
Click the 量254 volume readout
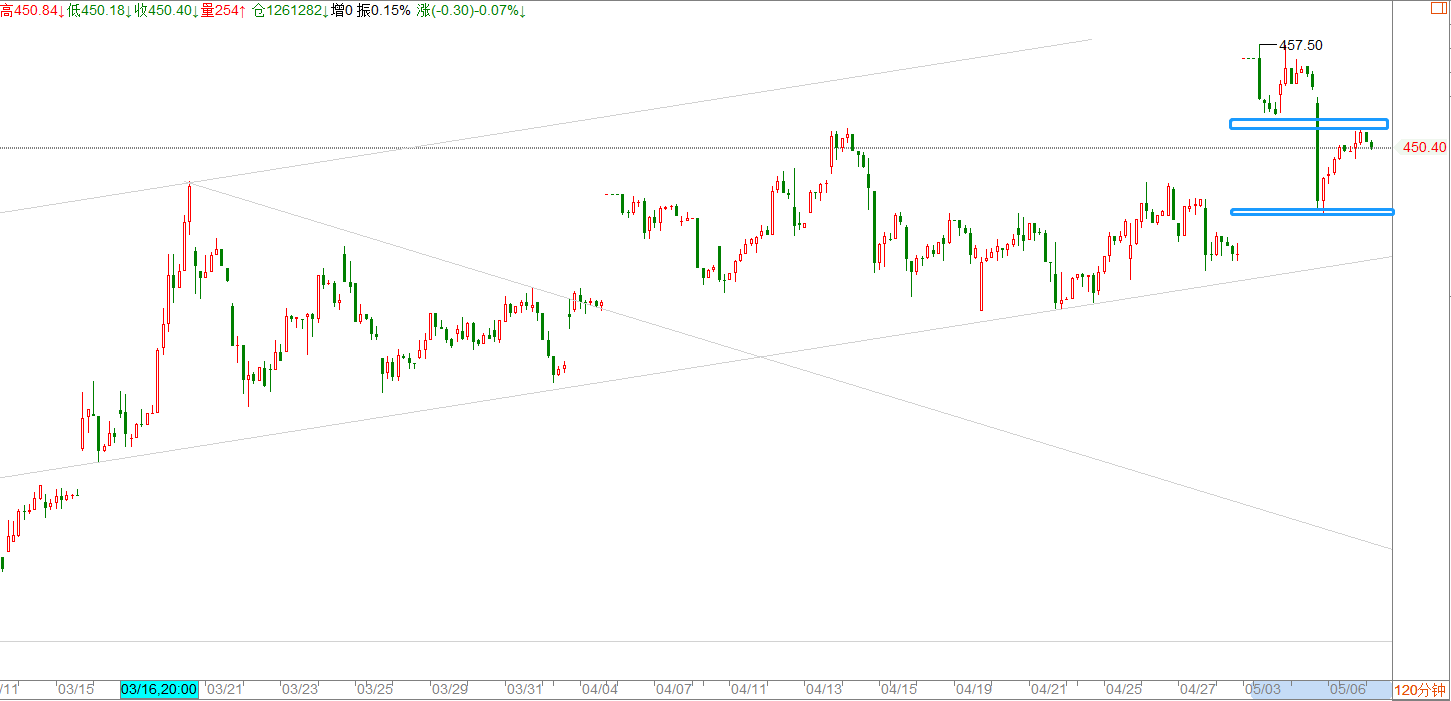coord(224,10)
